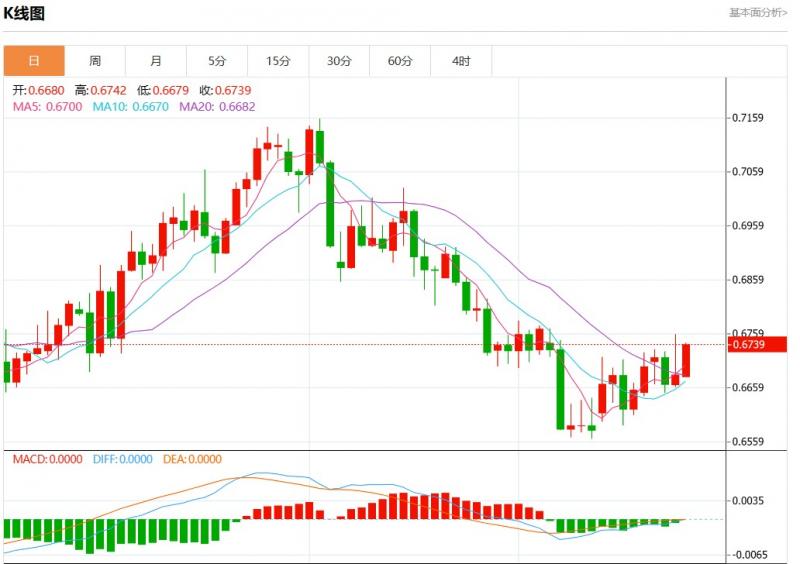Click the MA5: 0.6700 indicator label
This screenshot has height=564, width=800.
47,107
